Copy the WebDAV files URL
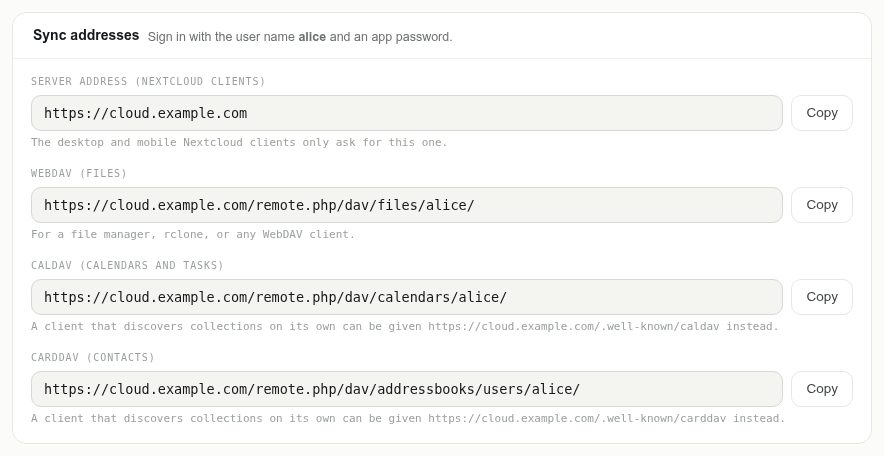Image resolution: width=884 pixels, height=456 pixels. click(821, 205)
